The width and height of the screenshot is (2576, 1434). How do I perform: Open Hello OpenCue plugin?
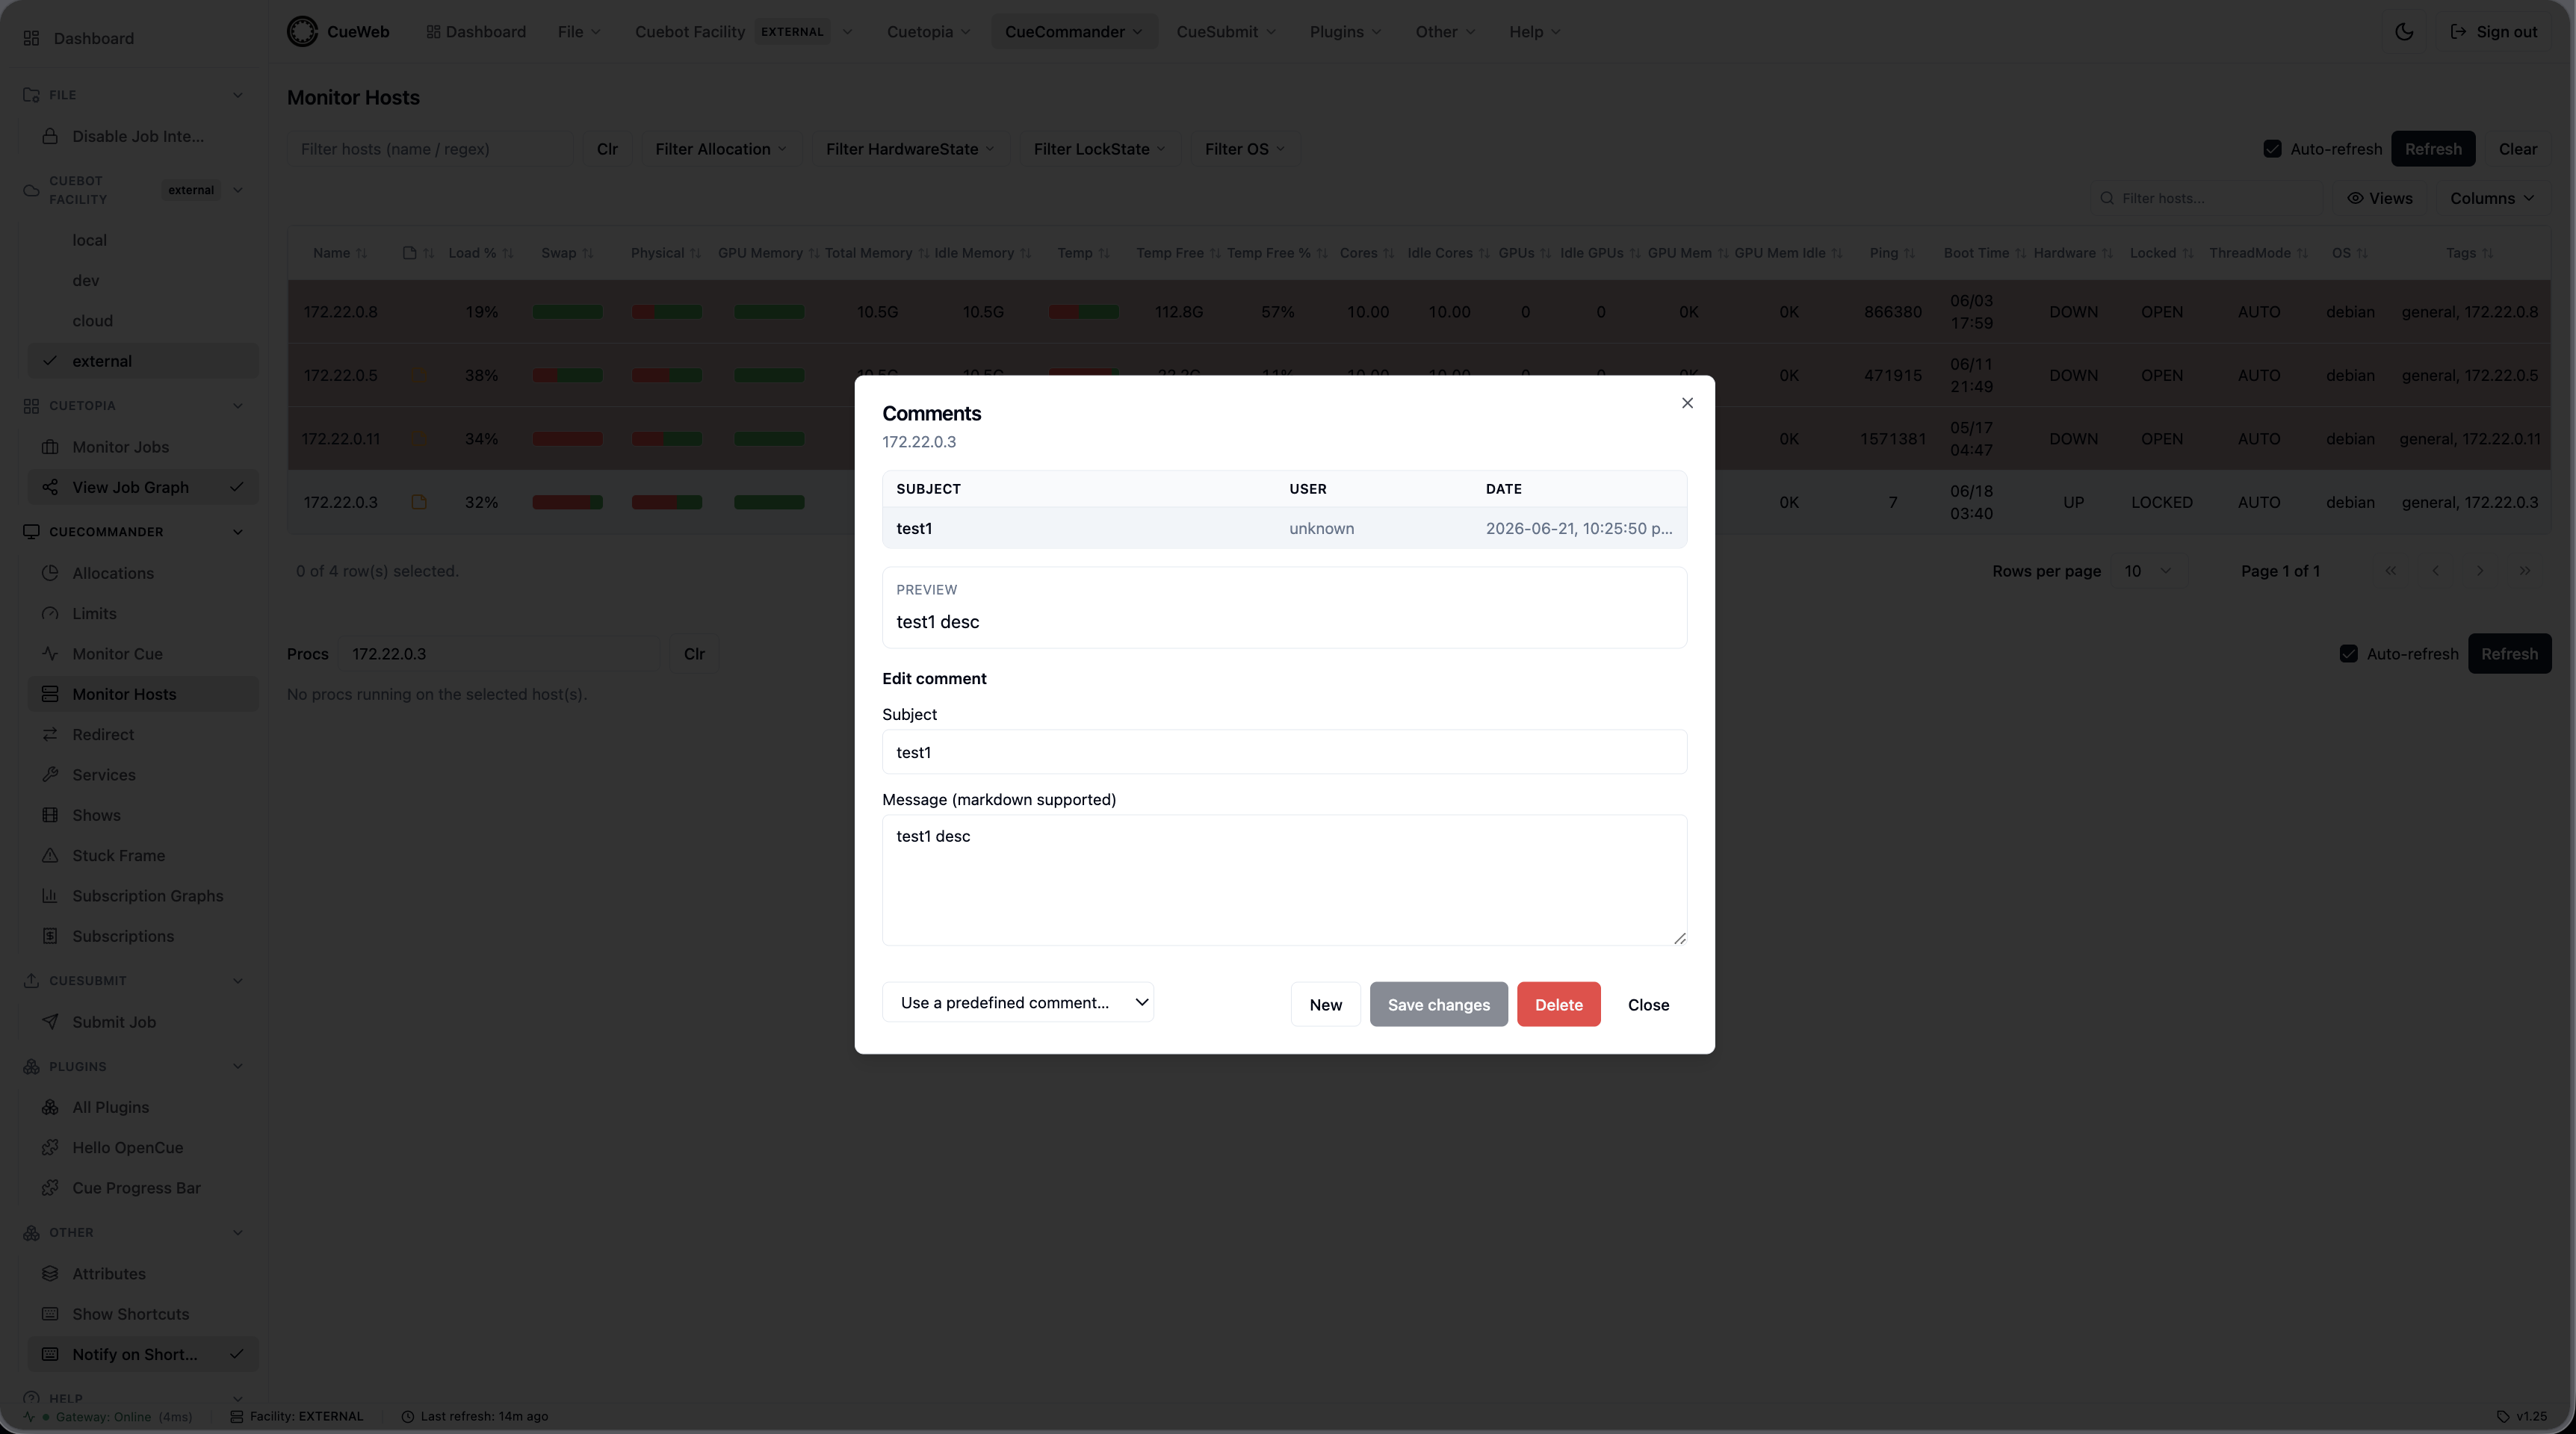pyautogui.click(x=143, y=1147)
